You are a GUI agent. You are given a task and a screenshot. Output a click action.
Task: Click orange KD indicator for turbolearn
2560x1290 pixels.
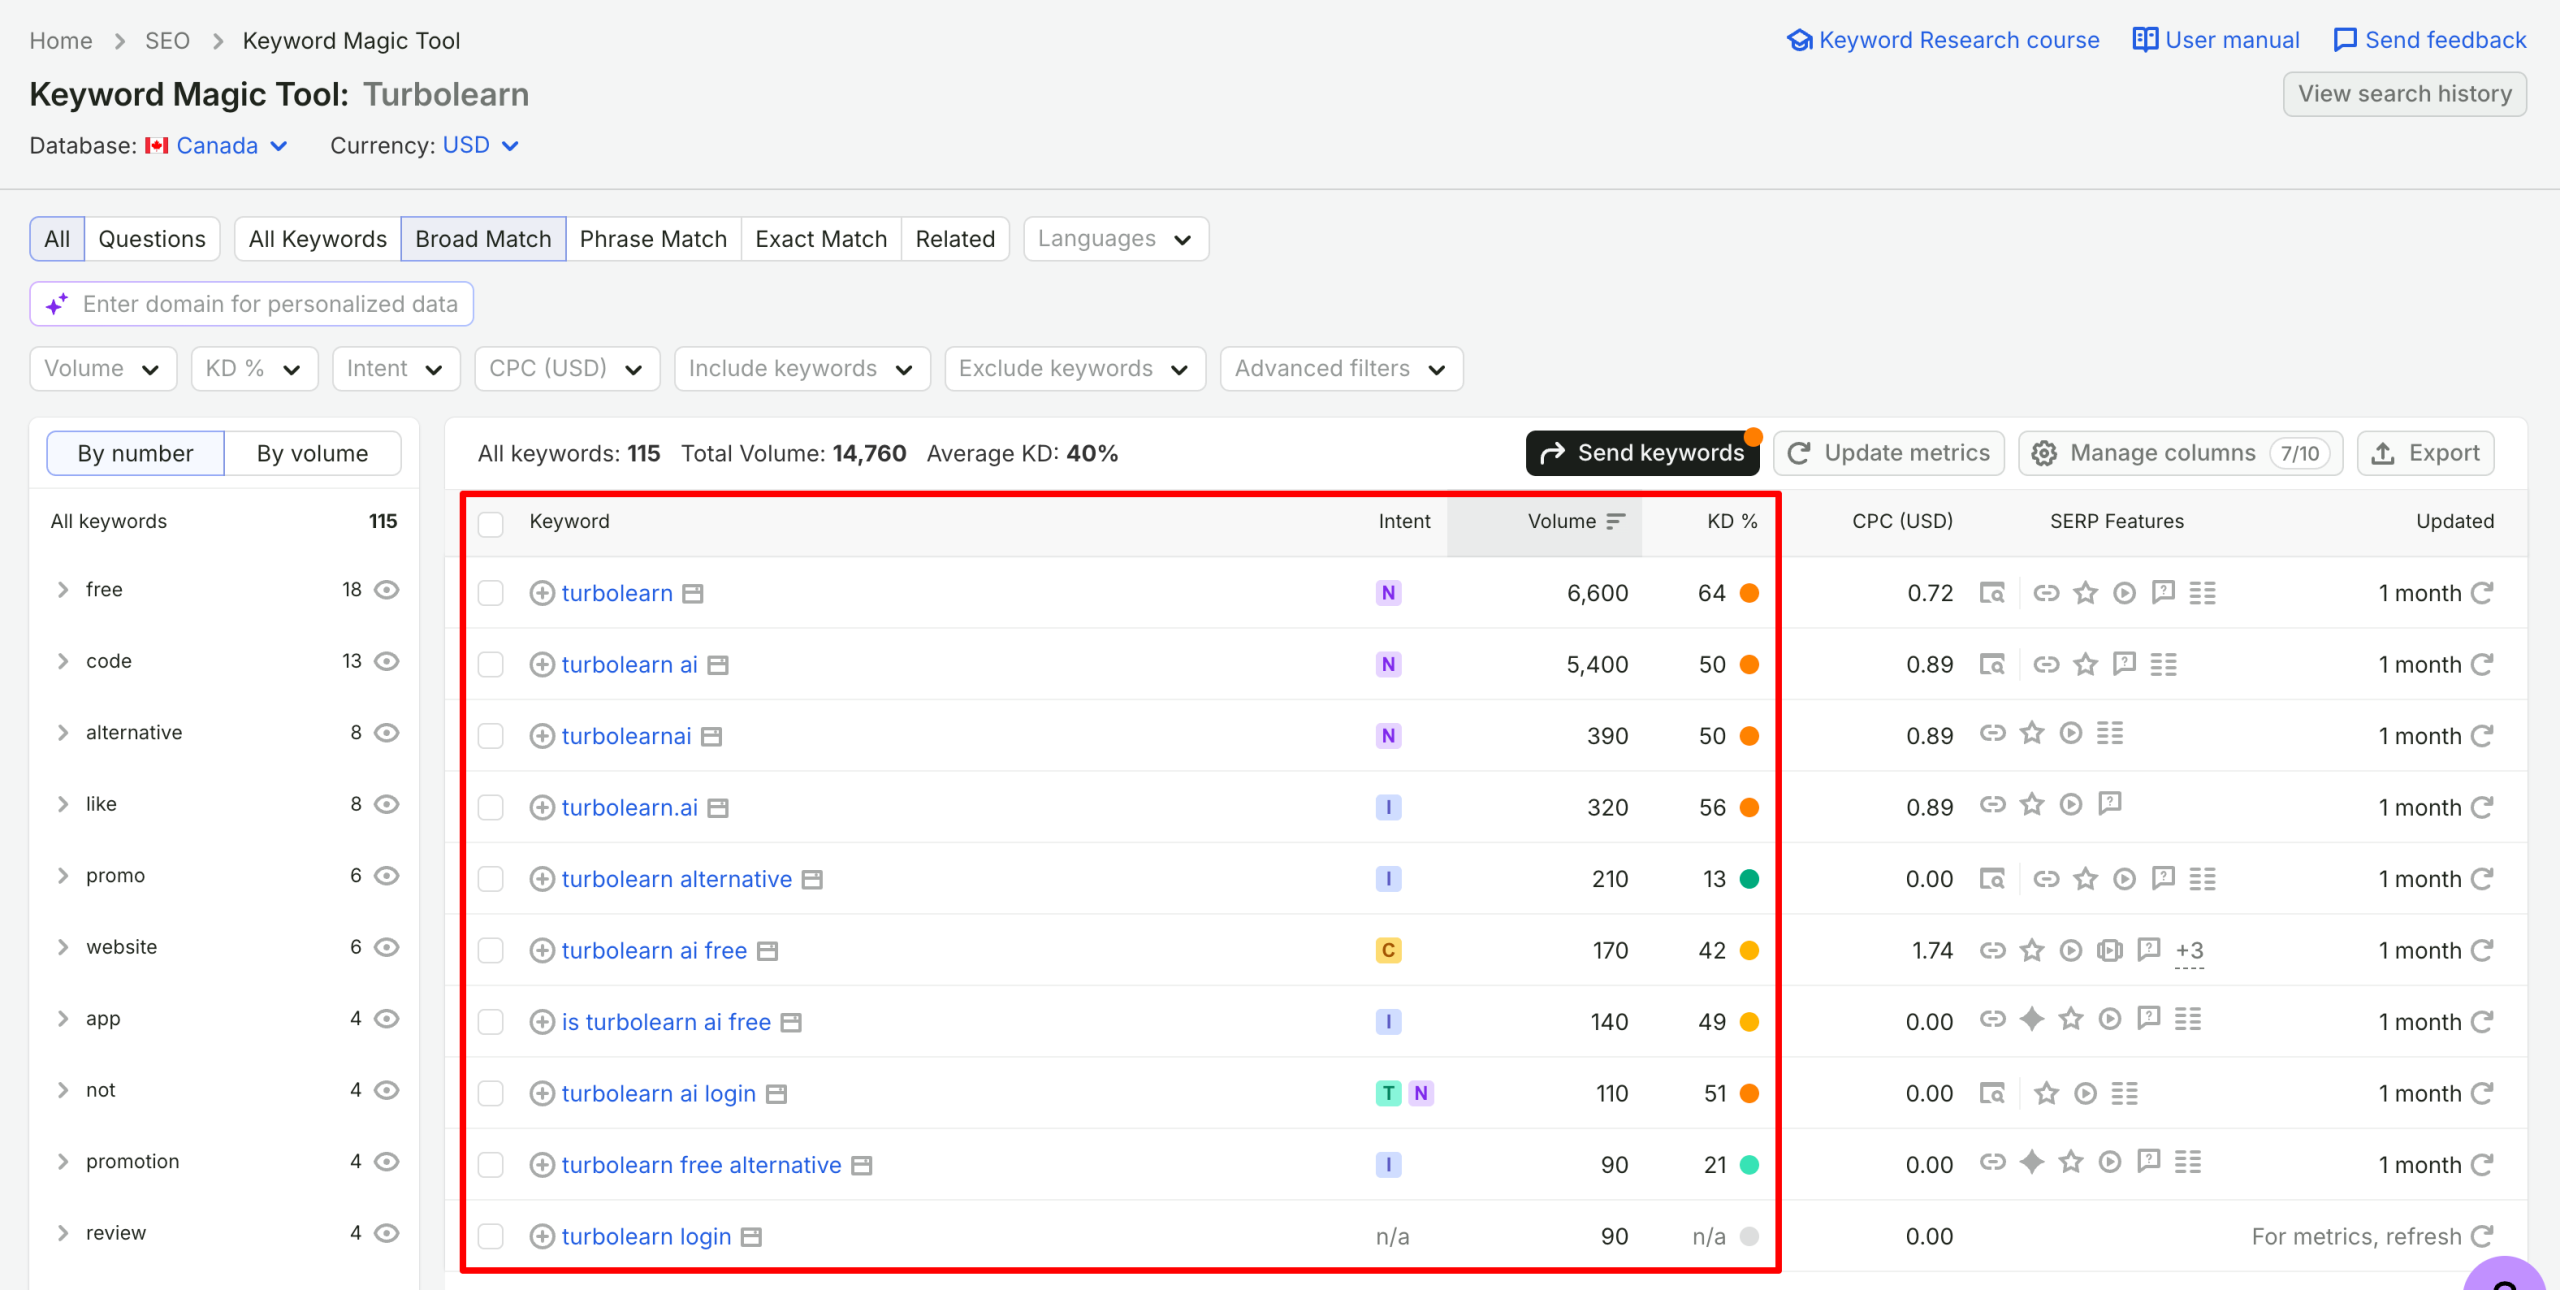coord(1749,593)
